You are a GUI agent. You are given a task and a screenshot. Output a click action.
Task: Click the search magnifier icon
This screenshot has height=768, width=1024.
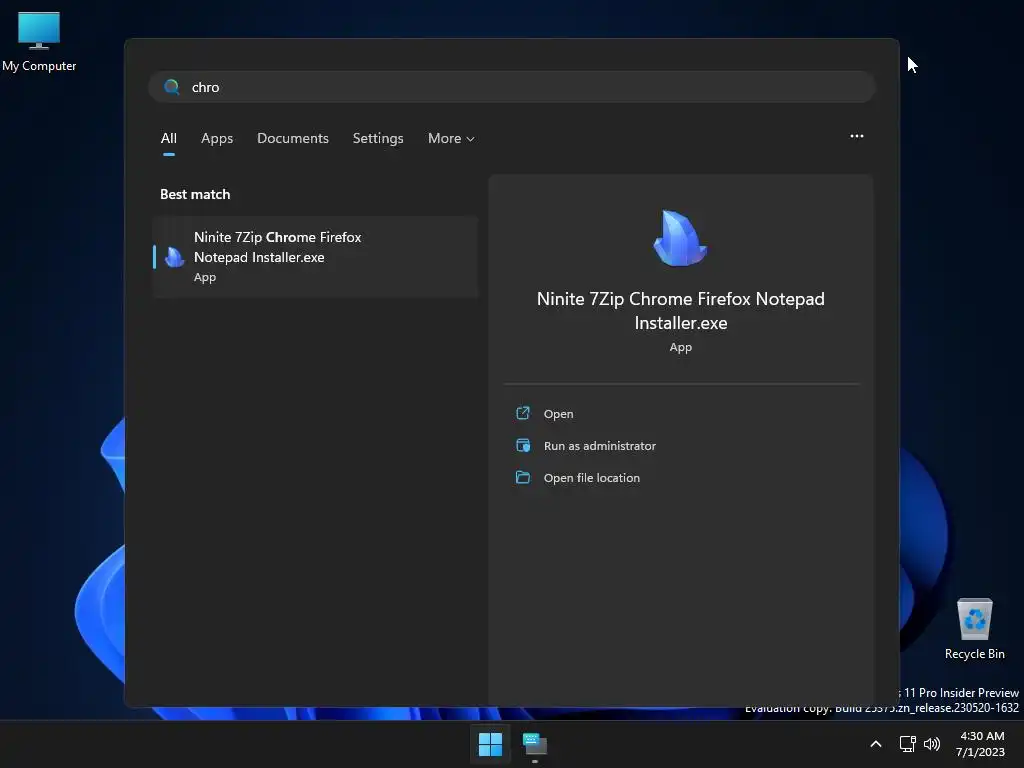[172, 87]
